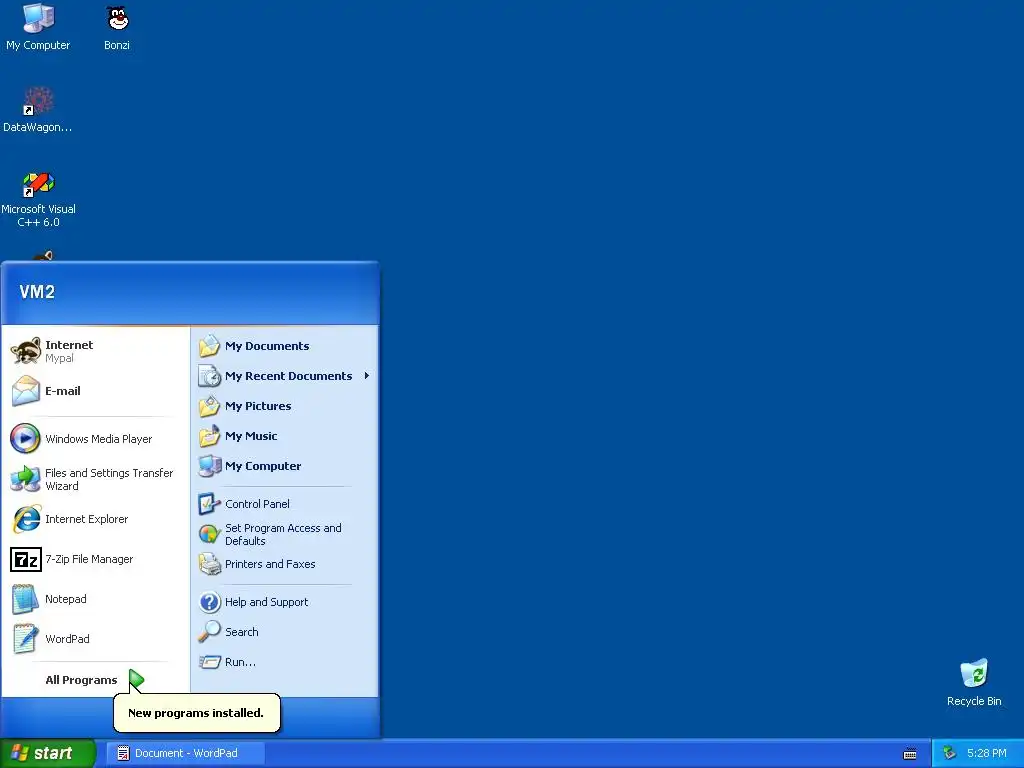1024x768 pixels.
Task: Click the Run... icon
Action: pyautogui.click(x=210, y=662)
